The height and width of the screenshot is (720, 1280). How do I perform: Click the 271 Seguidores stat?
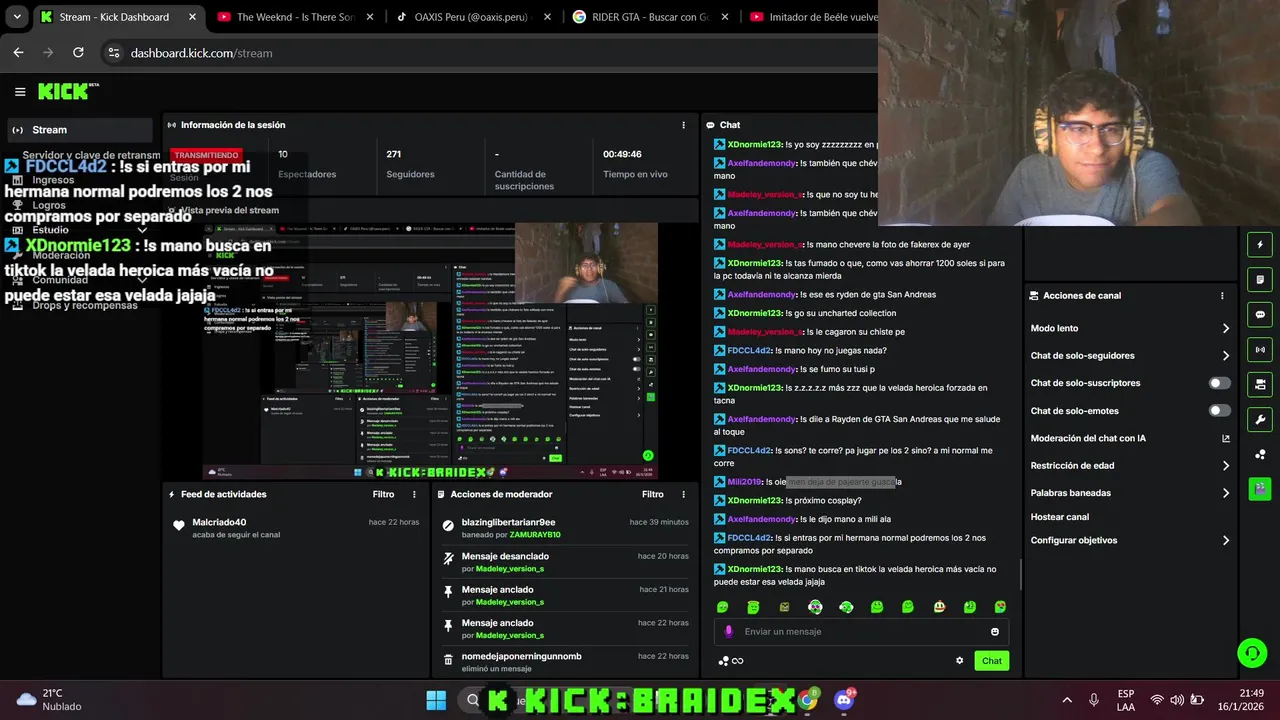click(x=410, y=164)
